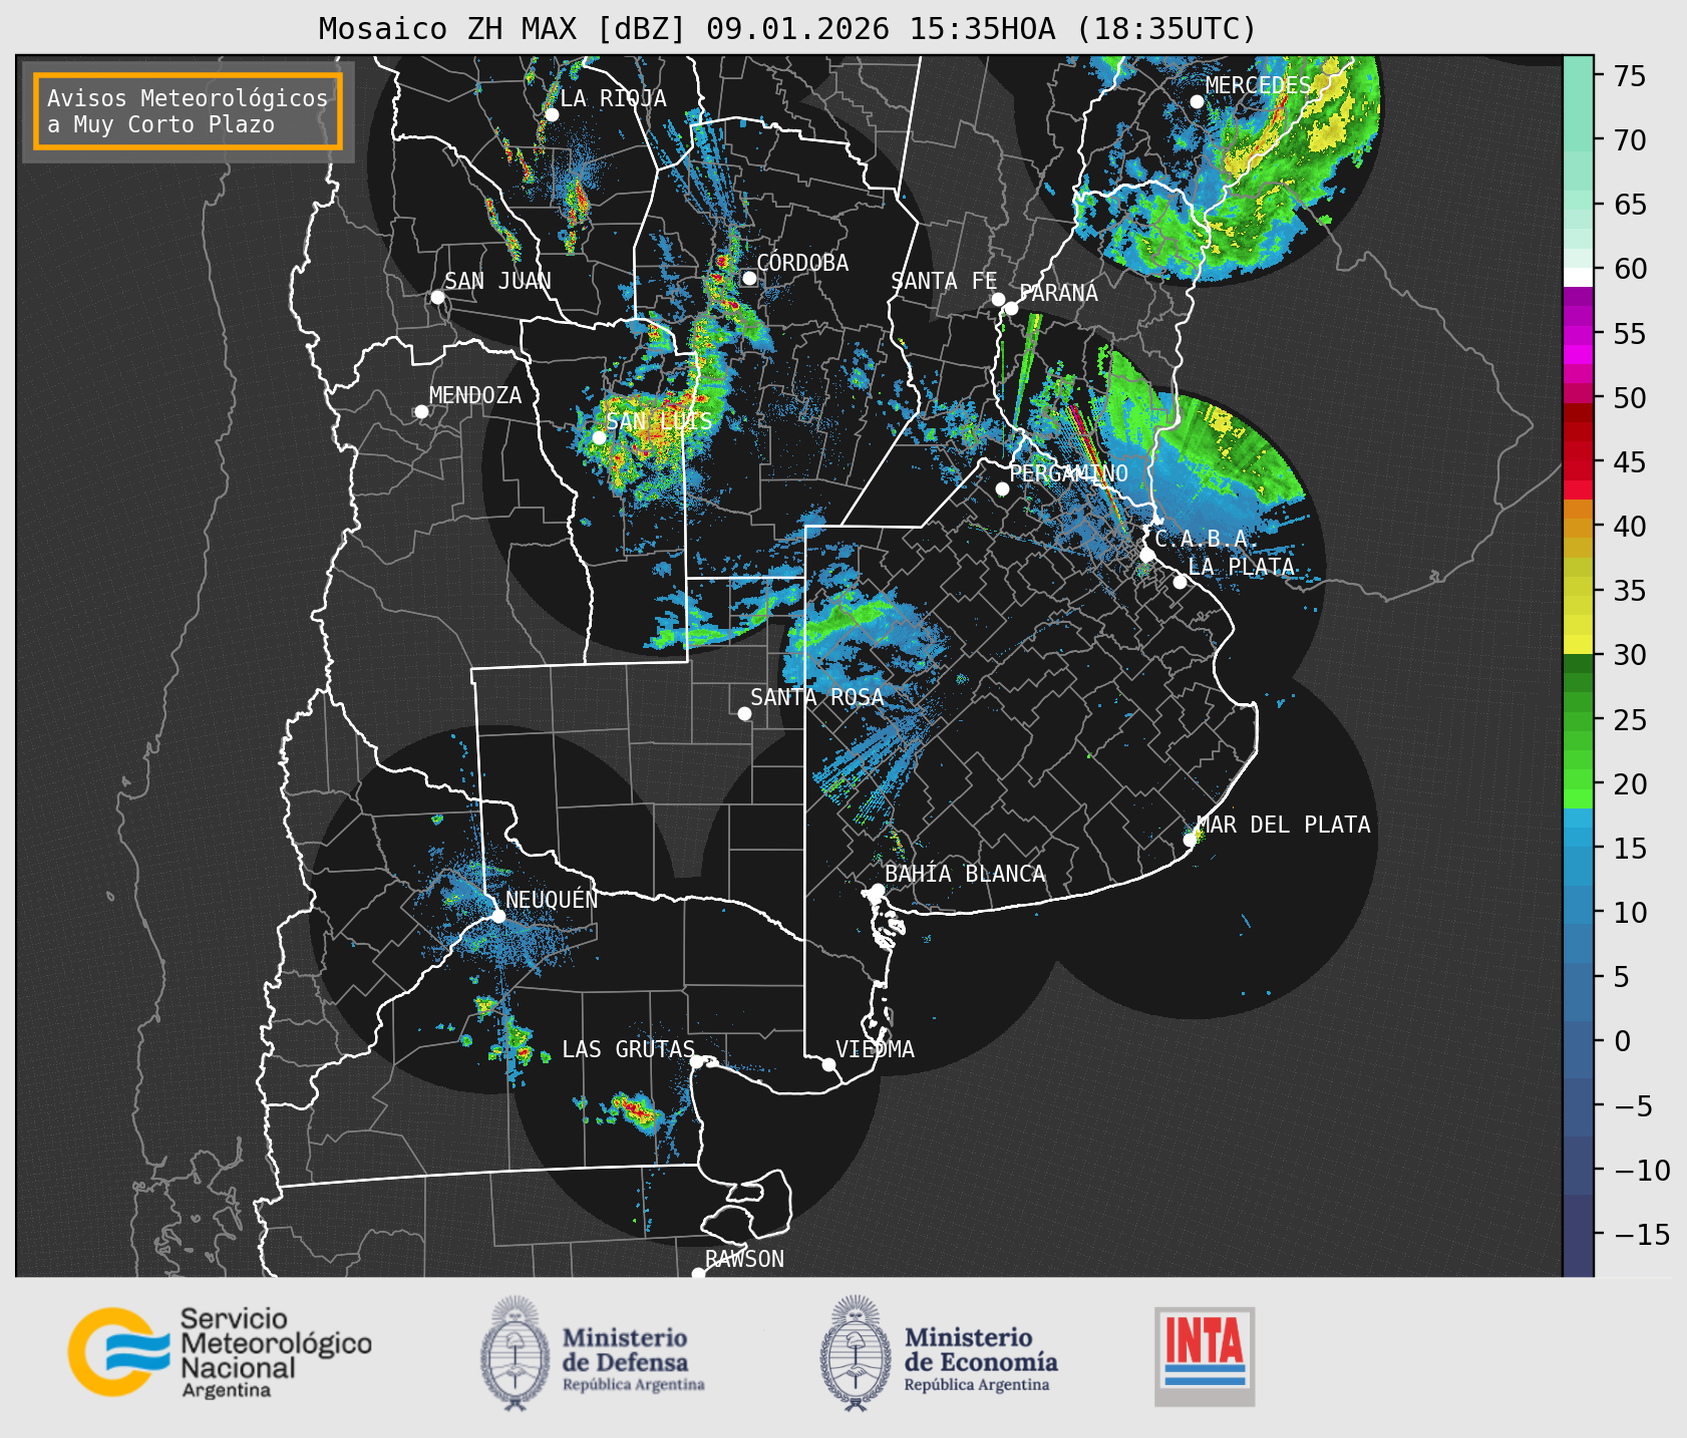Select the BAHÍA BLANCA marker dot
This screenshot has height=1438, width=1687.
coord(877,890)
